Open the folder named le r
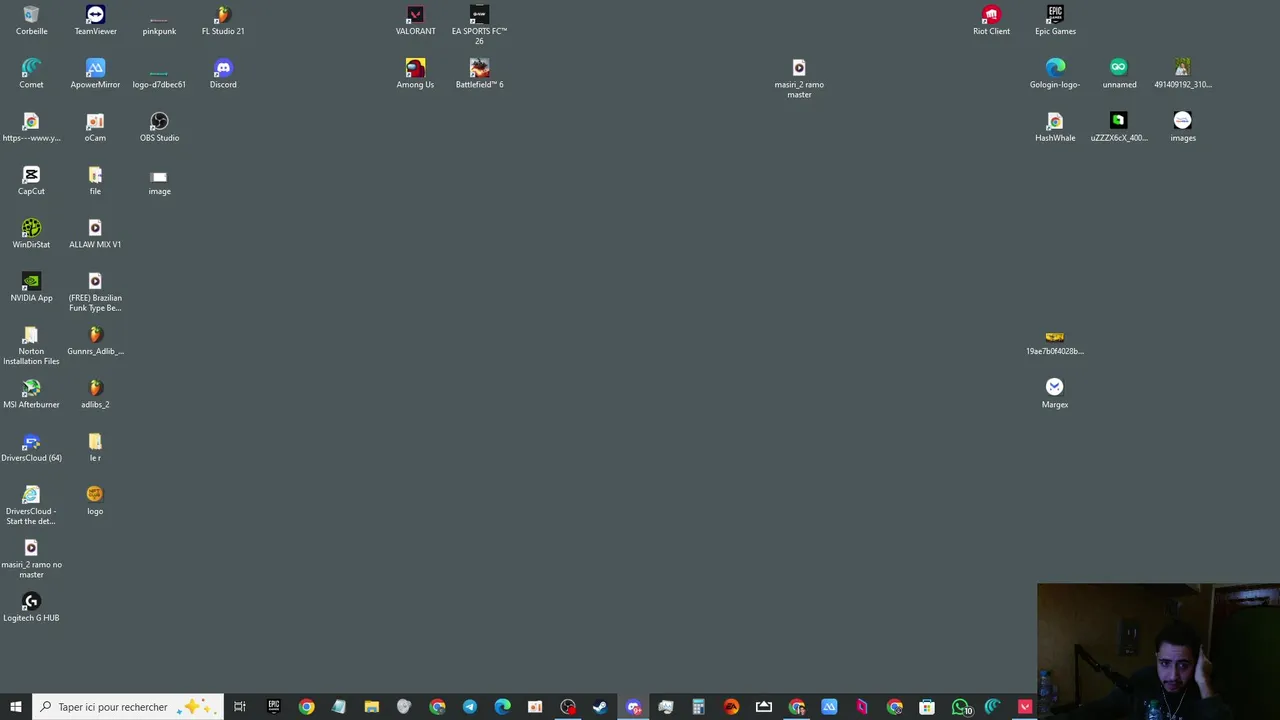 click(x=95, y=447)
